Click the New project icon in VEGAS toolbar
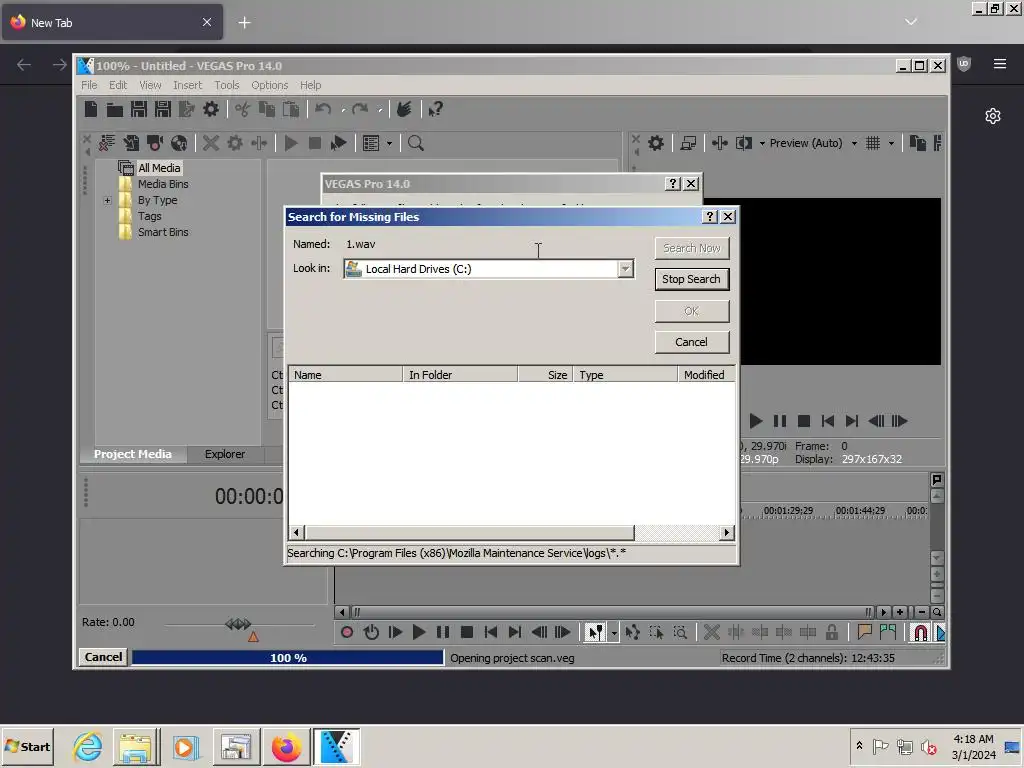 tap(91, 109)
